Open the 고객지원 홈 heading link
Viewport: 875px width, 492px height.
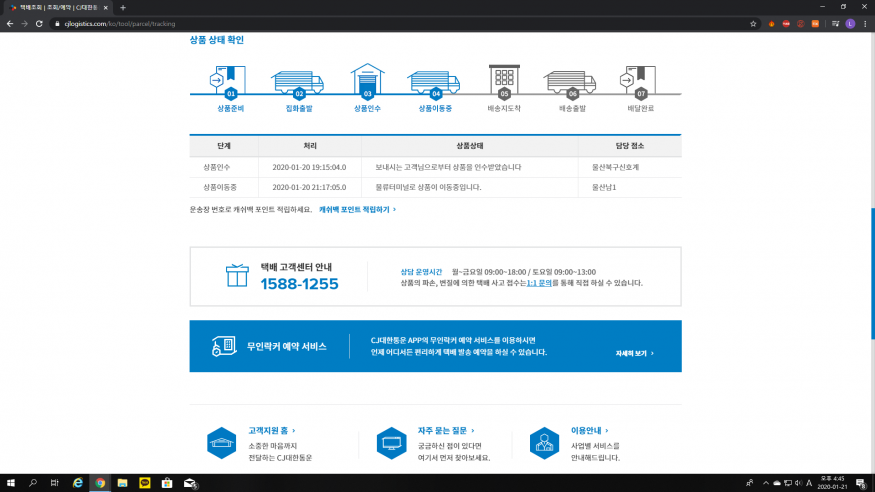[271, 430]
